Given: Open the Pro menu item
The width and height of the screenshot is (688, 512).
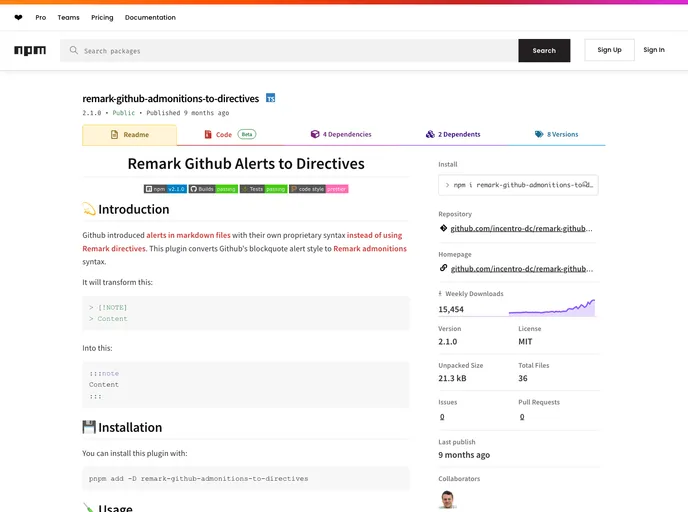Looking at the screenshot, I should (41, 18).
